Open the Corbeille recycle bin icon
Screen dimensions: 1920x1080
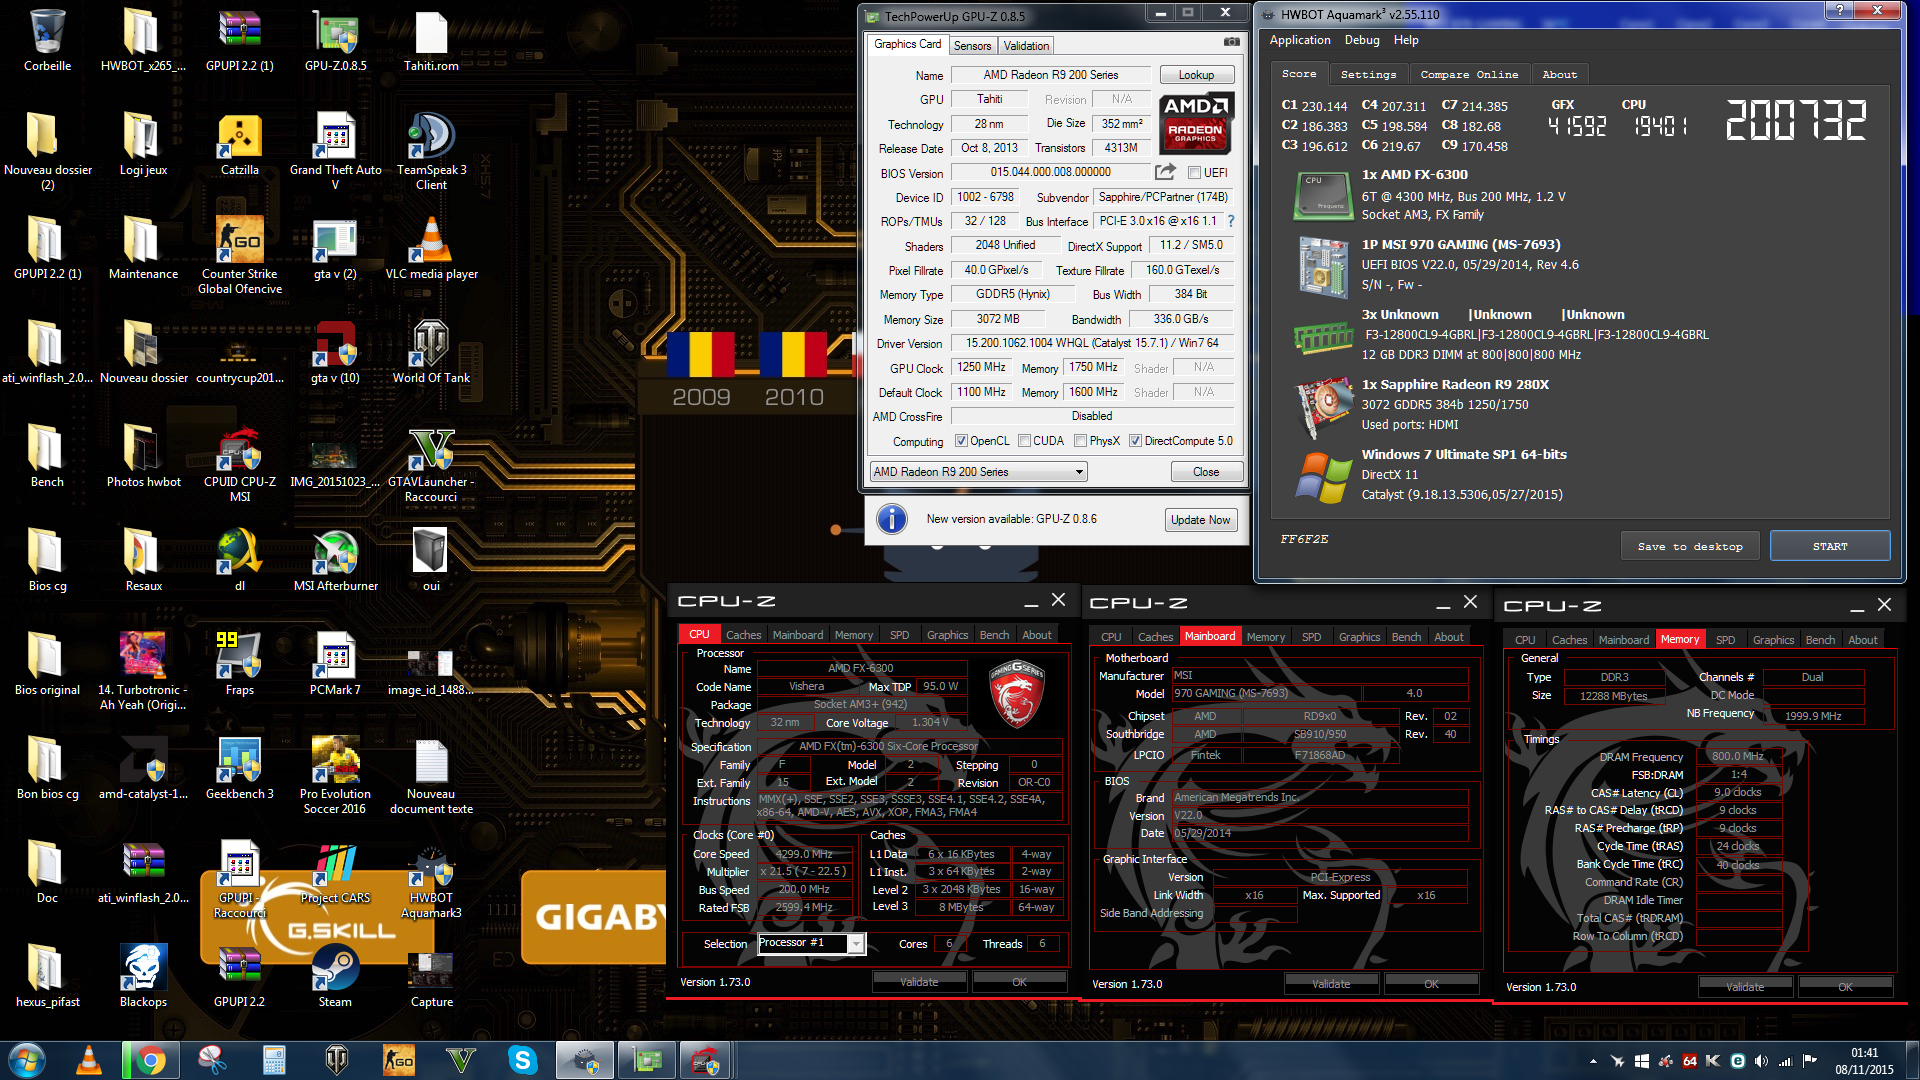coord(47,40)
